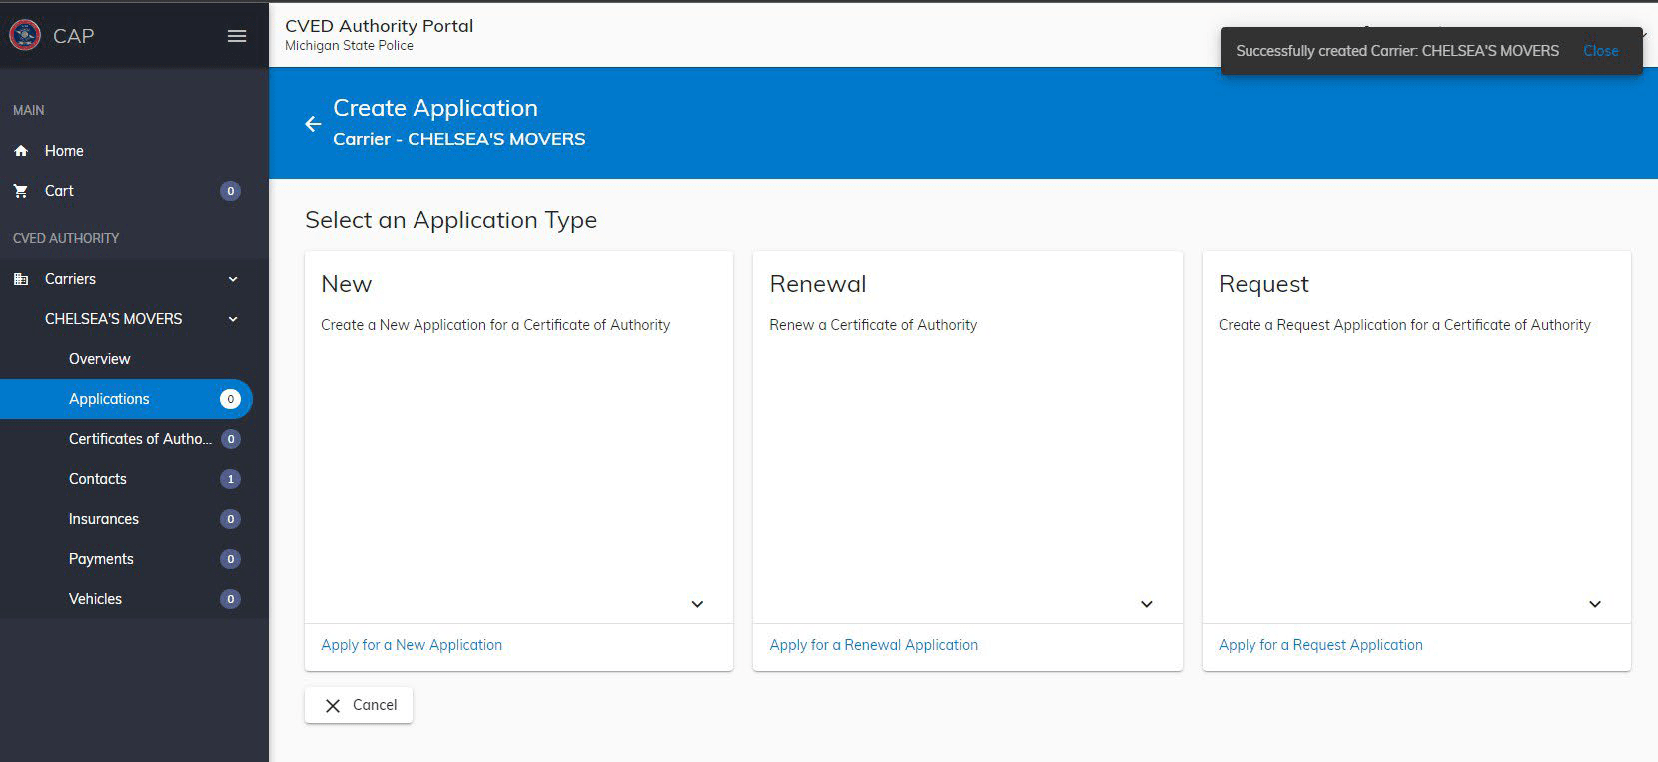
Task: Collapse the Carriers section chevron
Action: (233, 279)
